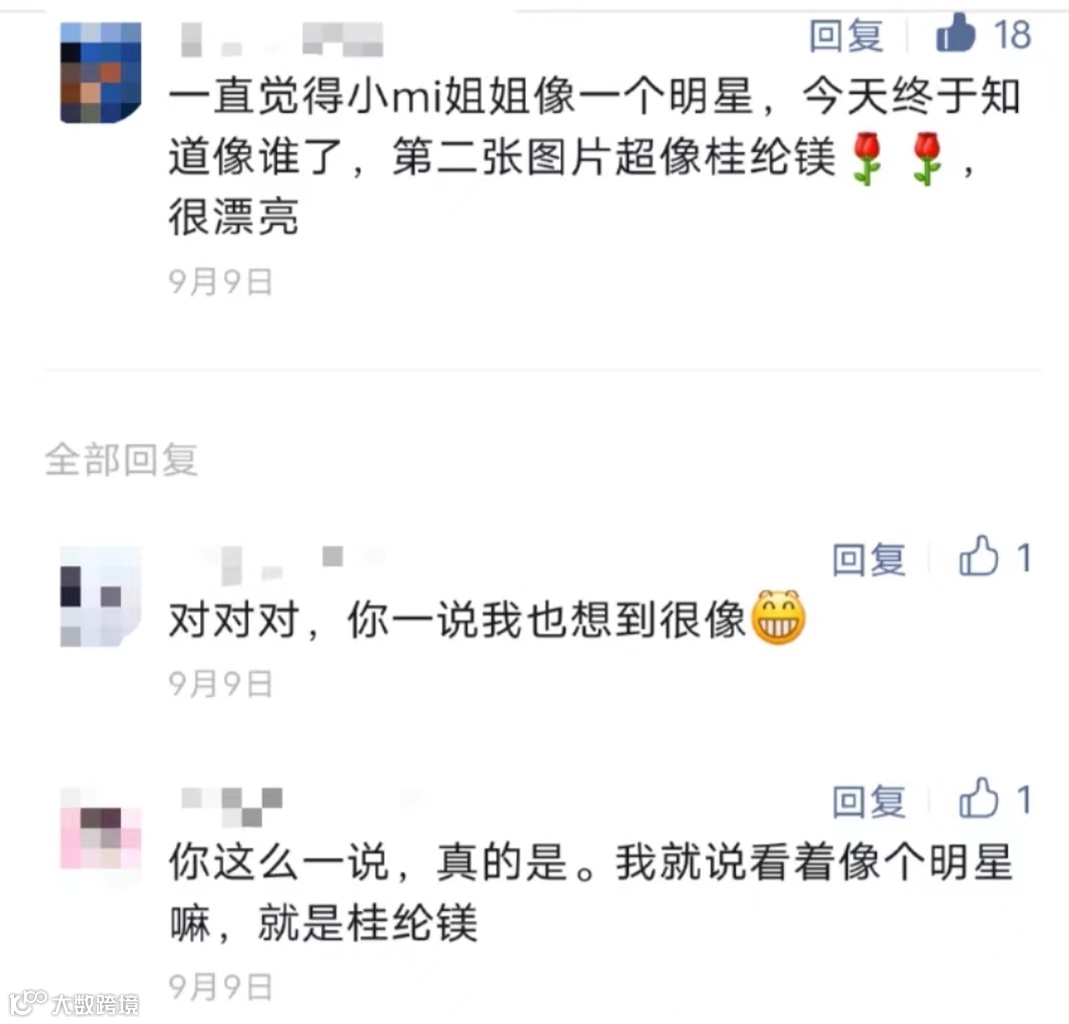
Task: Click the like count 18 on top comment
Action: click(1012, 35)
